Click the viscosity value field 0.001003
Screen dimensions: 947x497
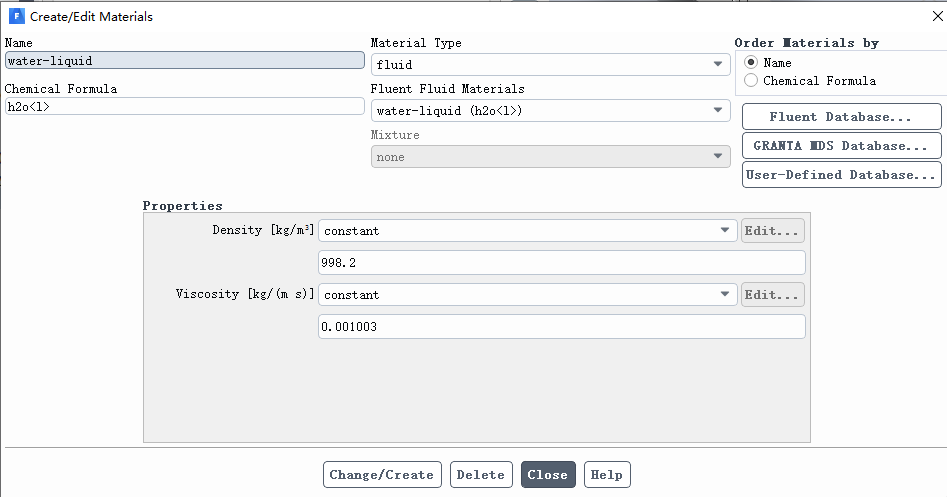click(561, 327)
